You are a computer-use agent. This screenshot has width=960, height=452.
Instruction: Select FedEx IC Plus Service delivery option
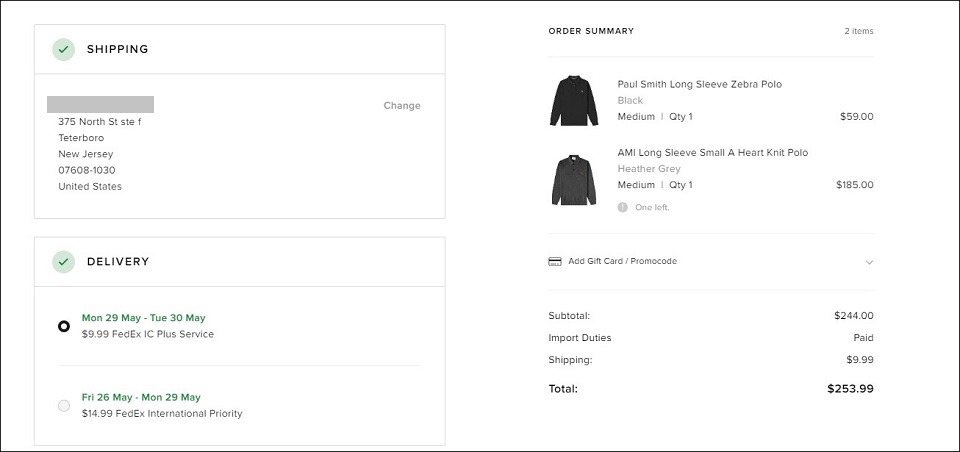[x=64, y=326]
